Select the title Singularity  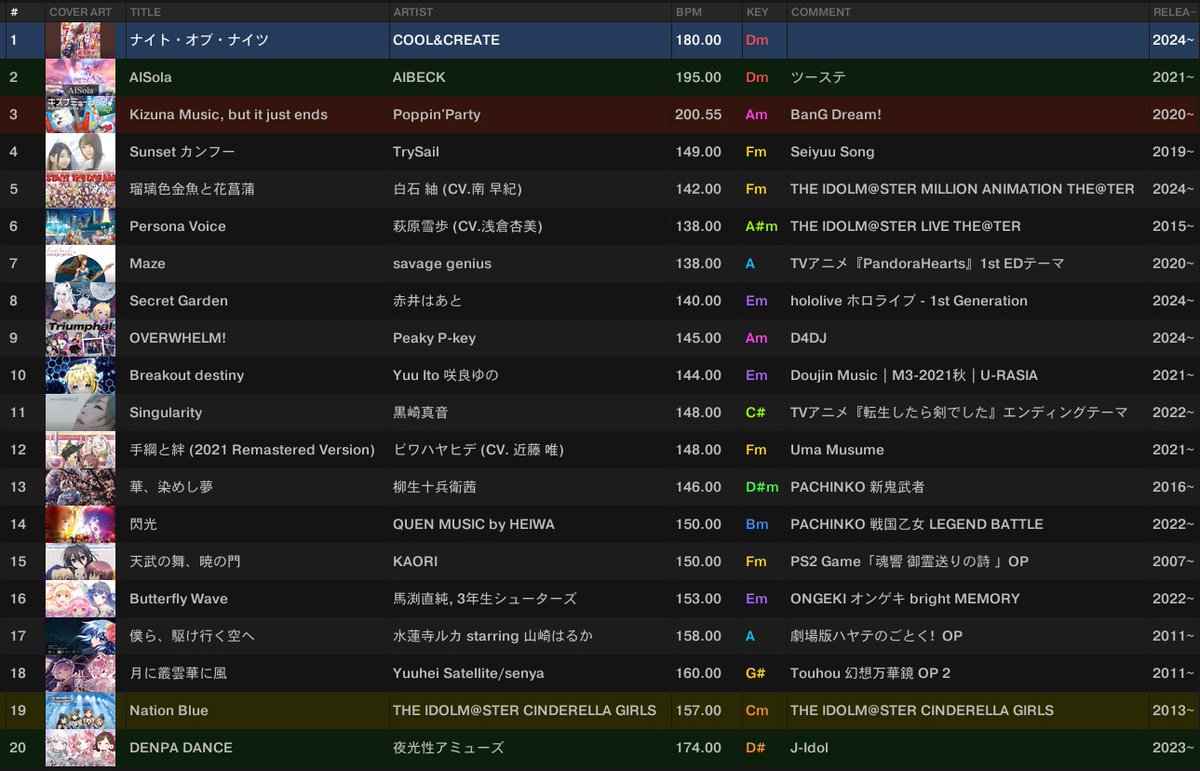(x=165, y=412)
